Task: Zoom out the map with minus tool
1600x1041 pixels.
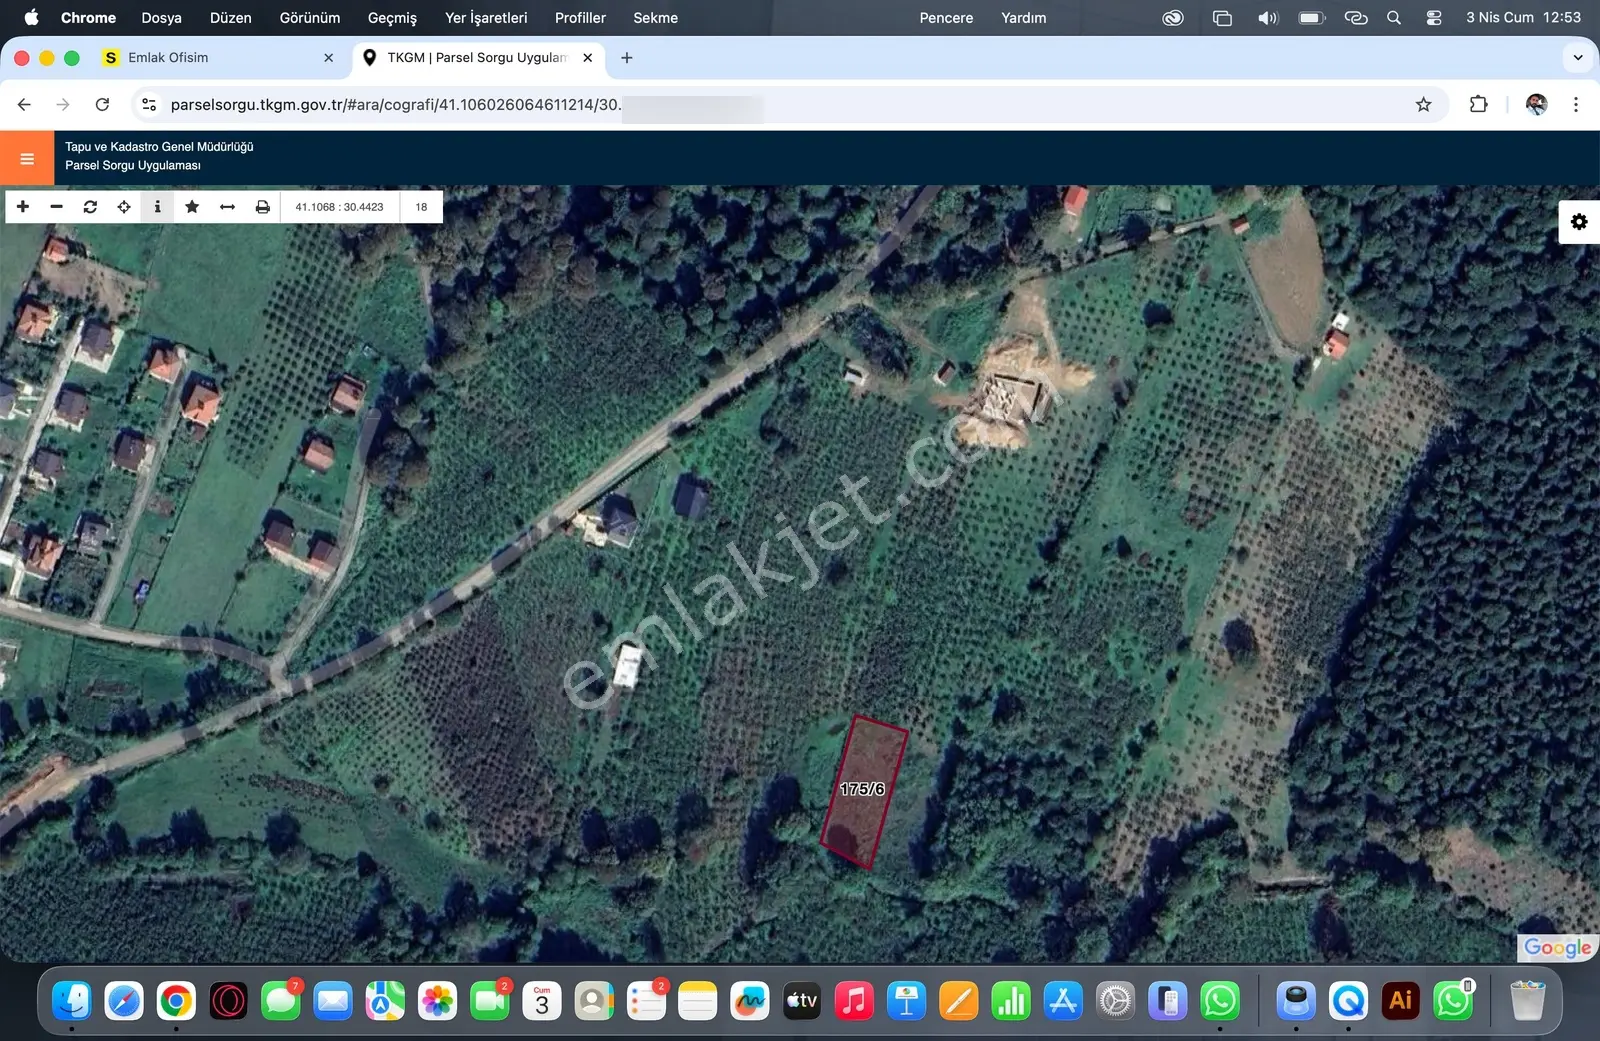Action: [57, 207]
